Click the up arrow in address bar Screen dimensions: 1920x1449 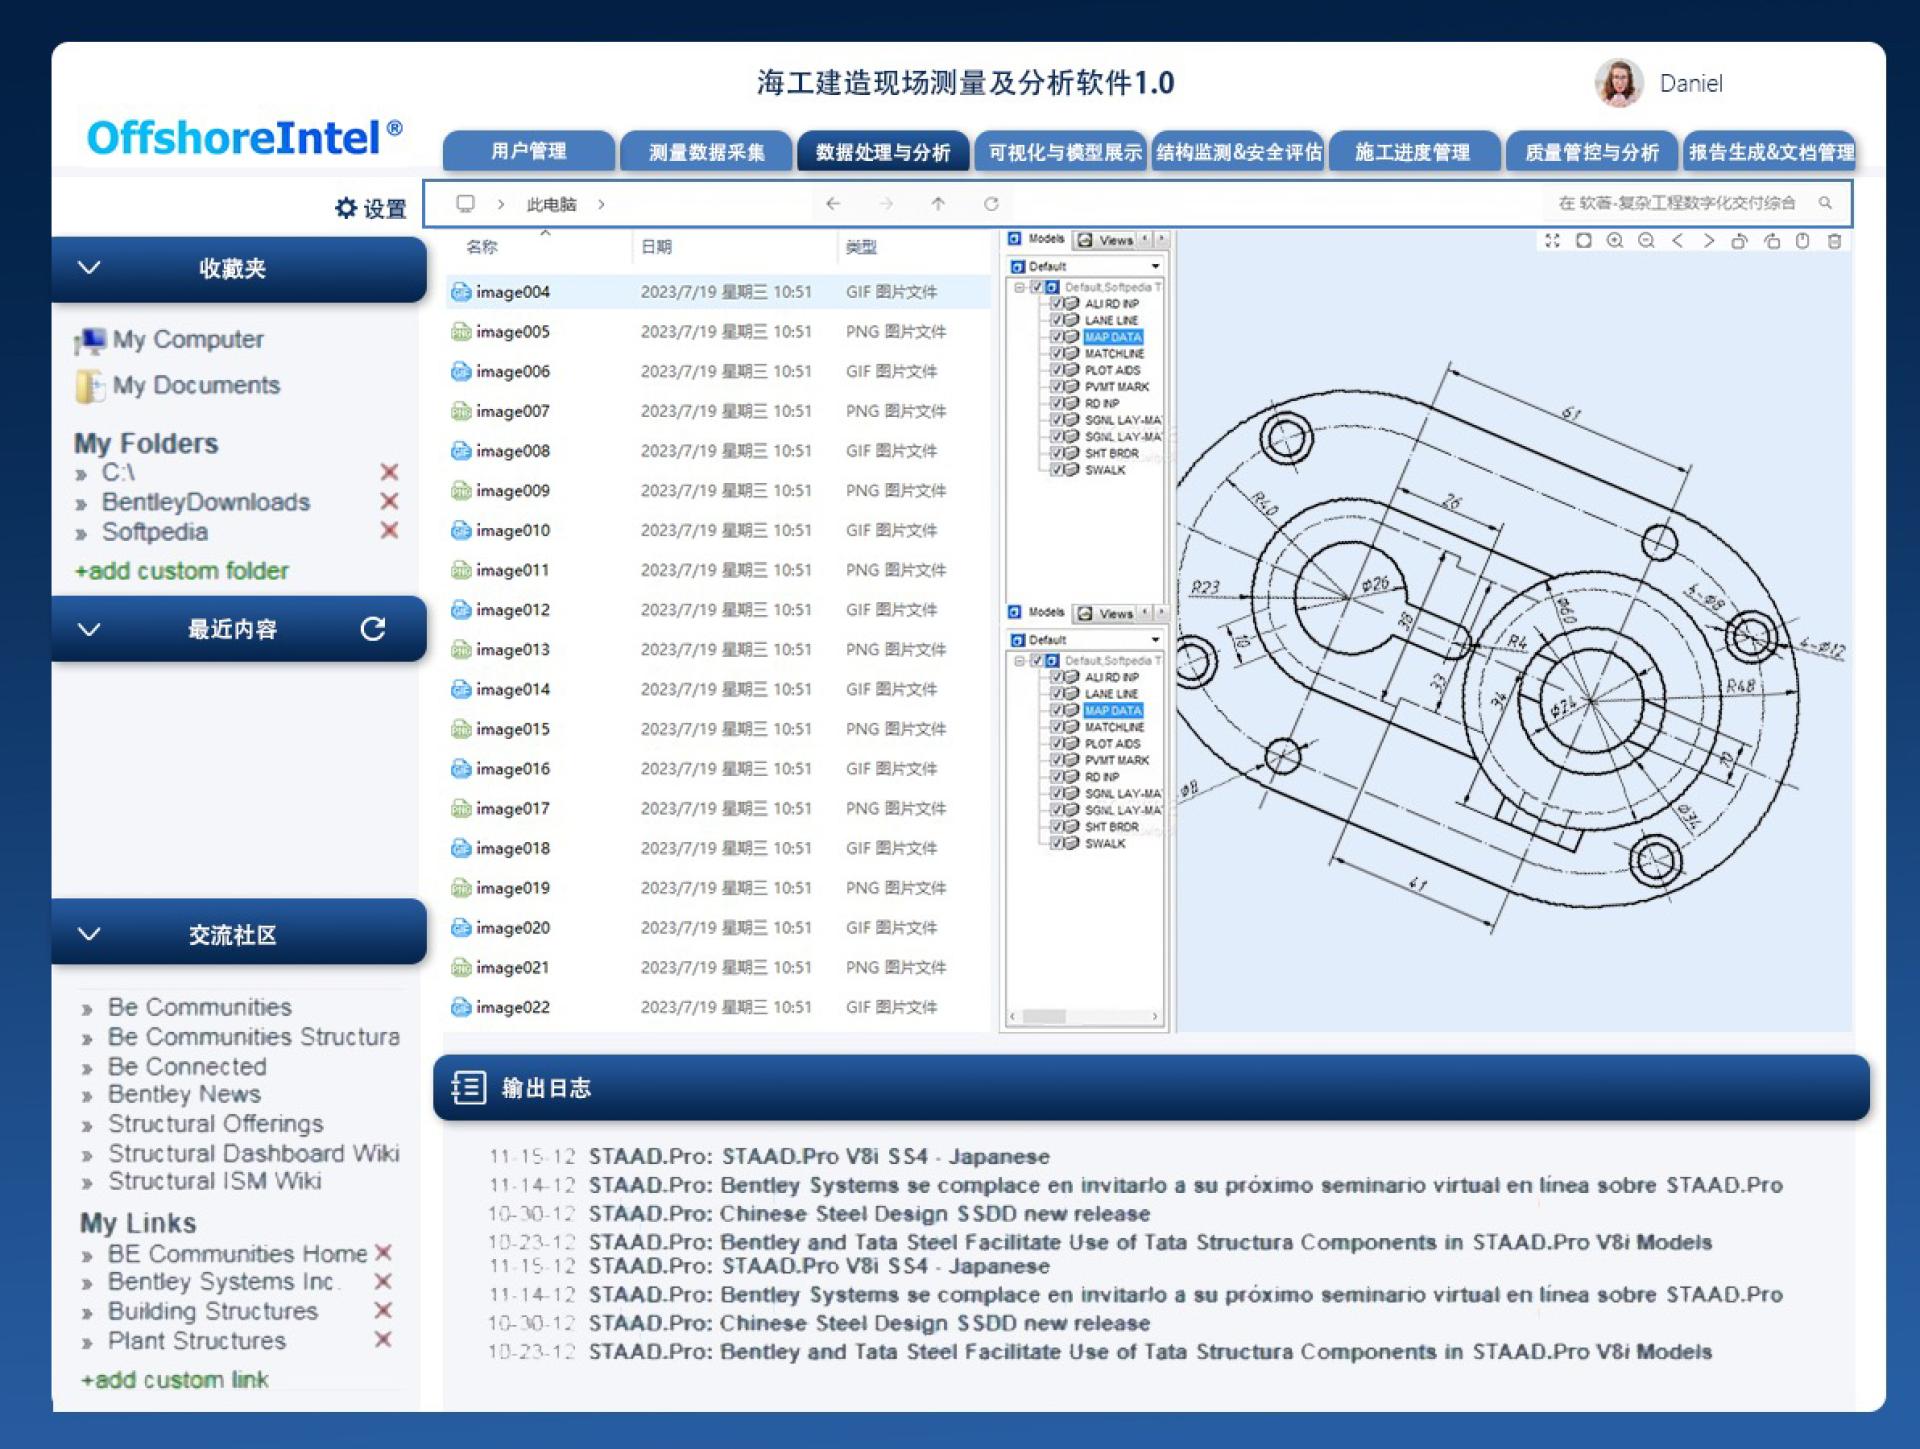tap(938, 204)
